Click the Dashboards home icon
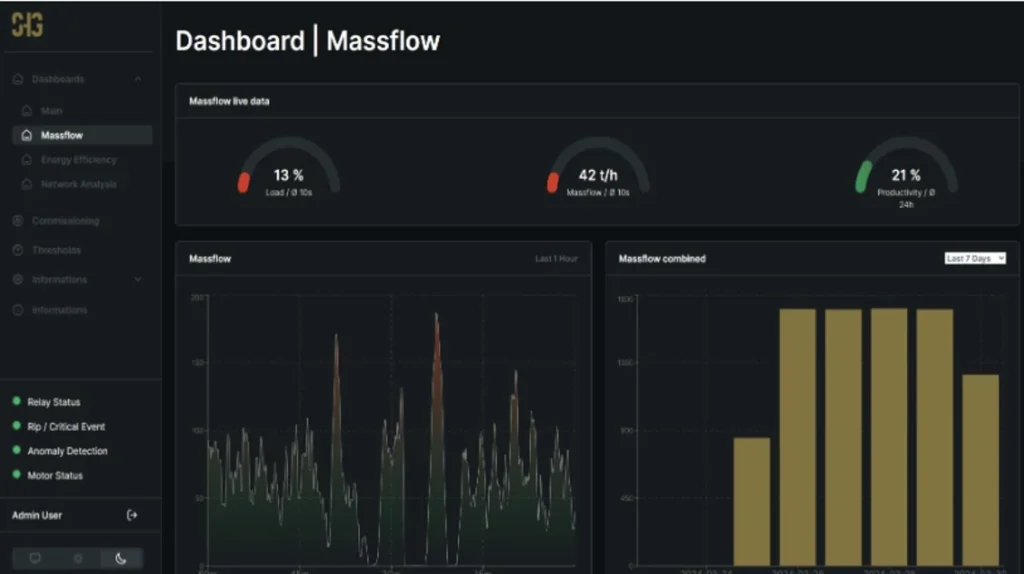1024x574 pixels. point(18,79)
